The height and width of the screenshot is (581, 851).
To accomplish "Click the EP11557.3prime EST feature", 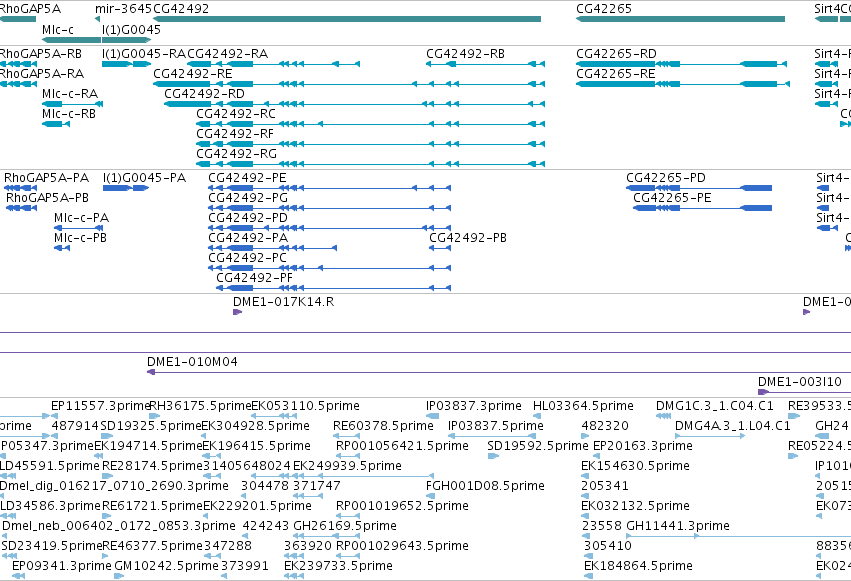I will 54,416.
